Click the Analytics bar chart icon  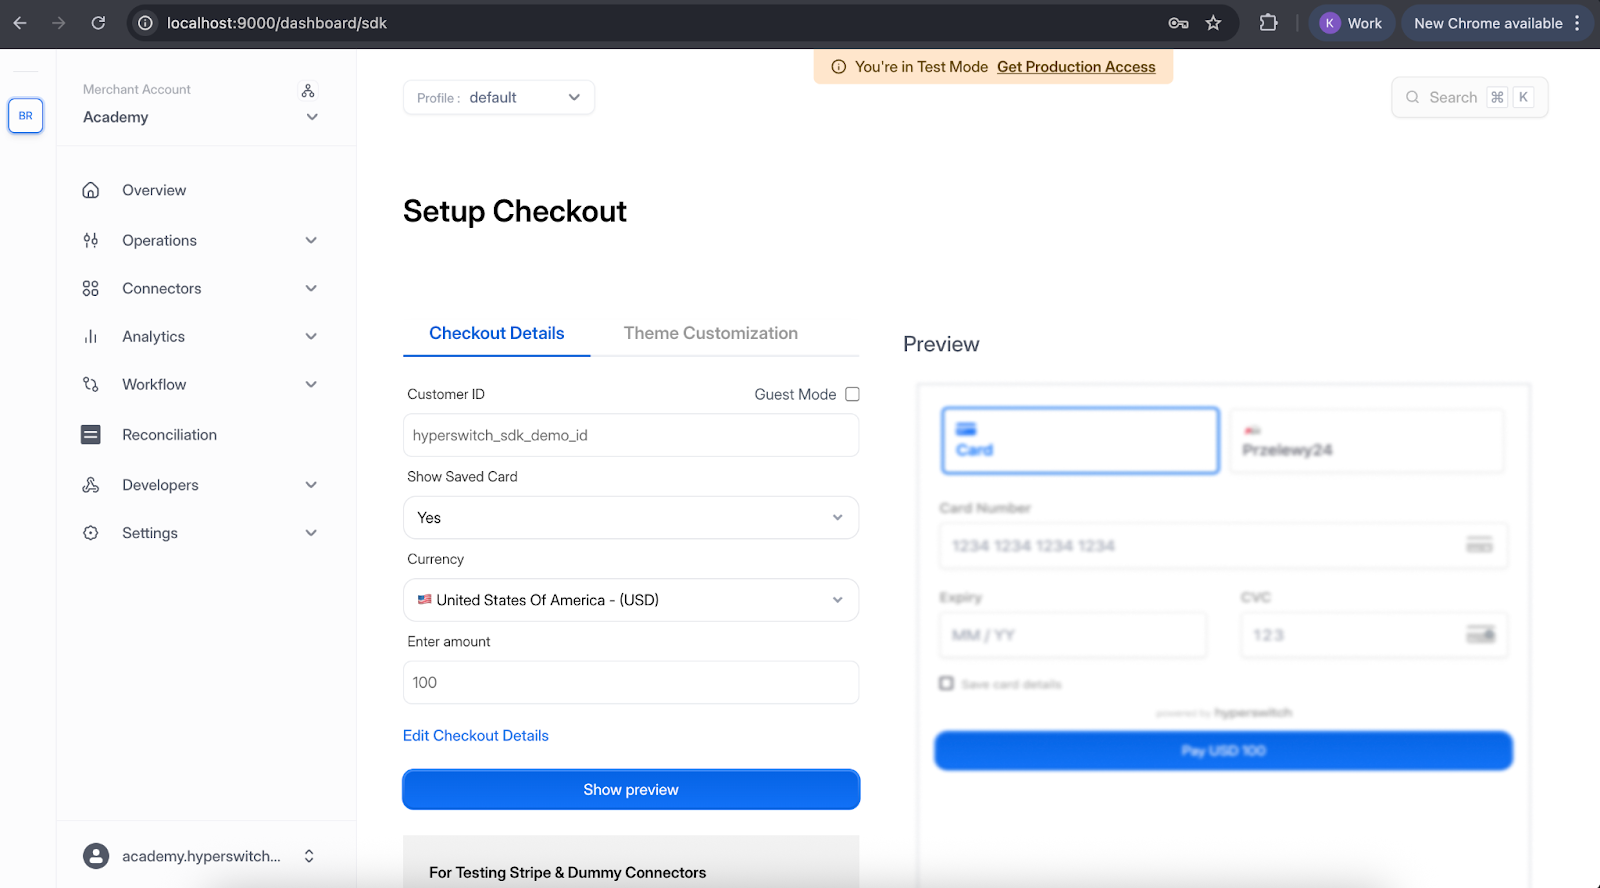point(91,337)
